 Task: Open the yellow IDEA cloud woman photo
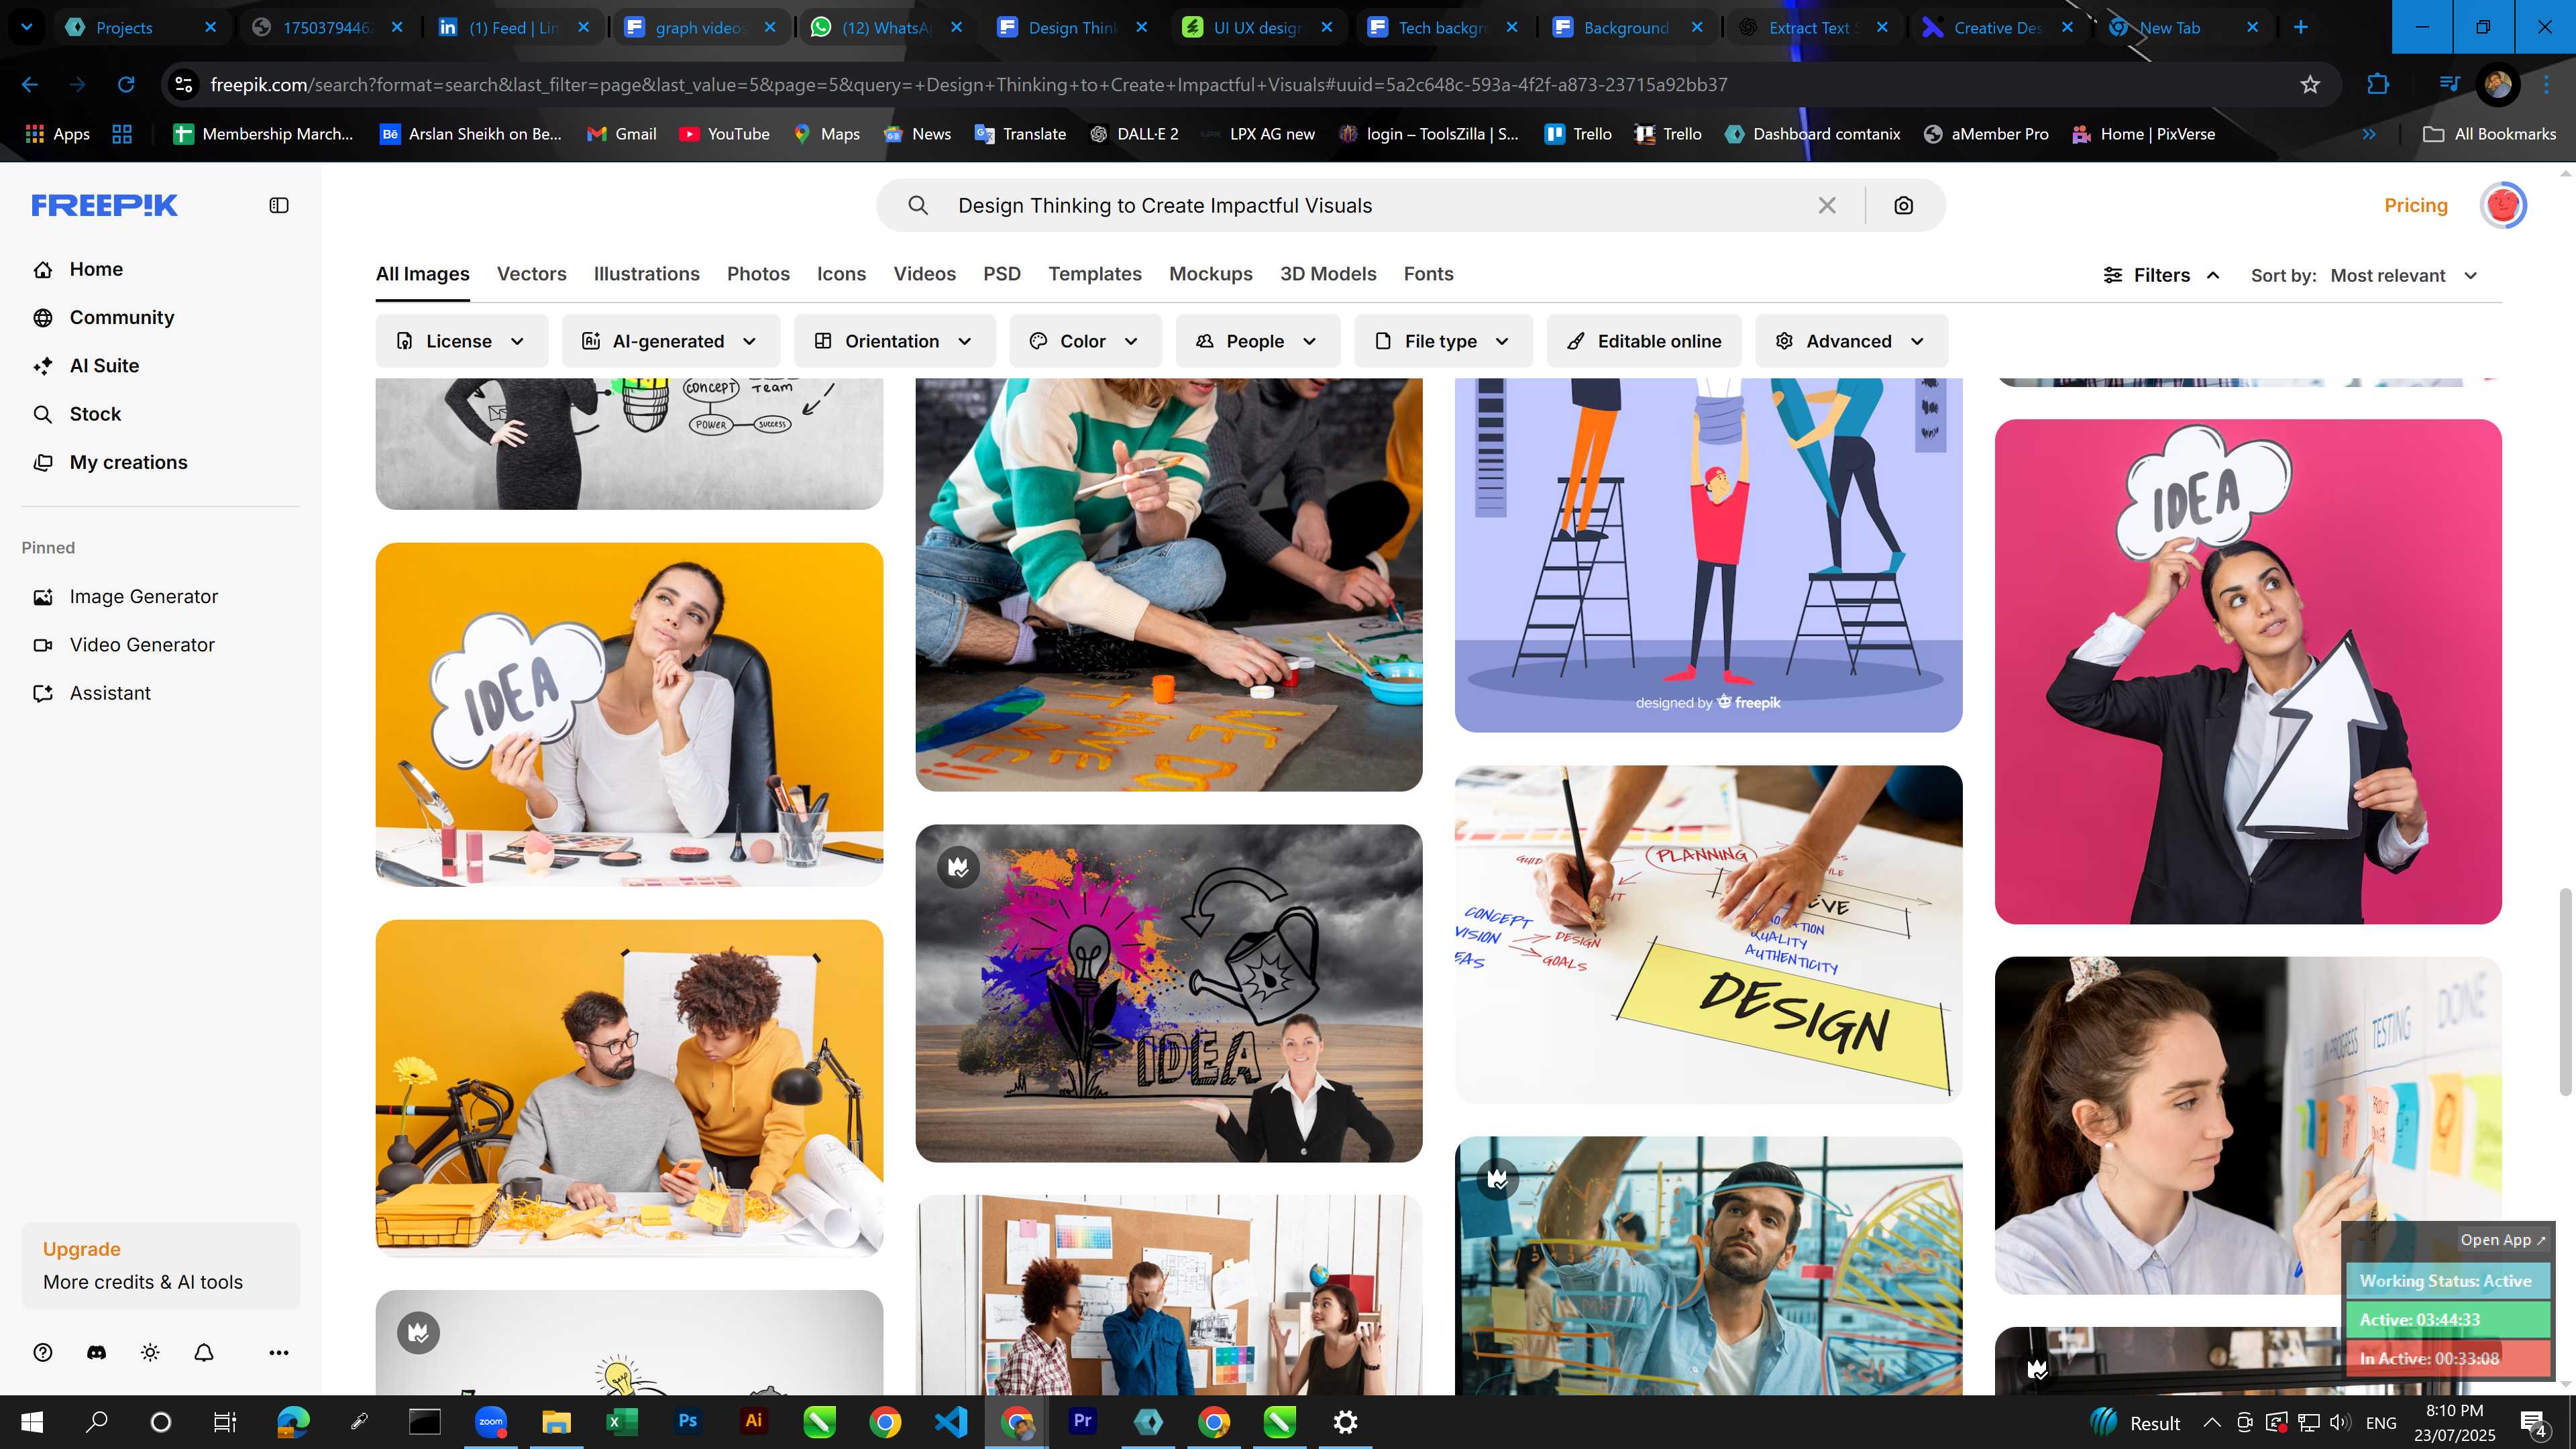(x=629, y=714)
